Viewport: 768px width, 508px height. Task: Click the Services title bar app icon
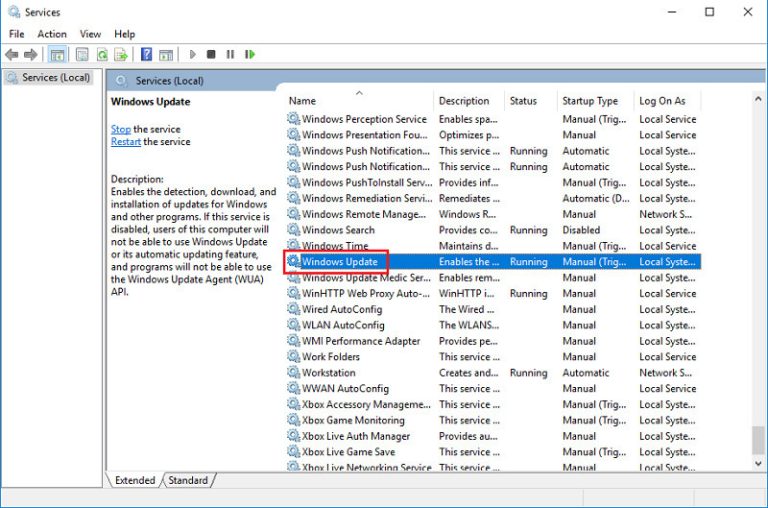point(15,12)
